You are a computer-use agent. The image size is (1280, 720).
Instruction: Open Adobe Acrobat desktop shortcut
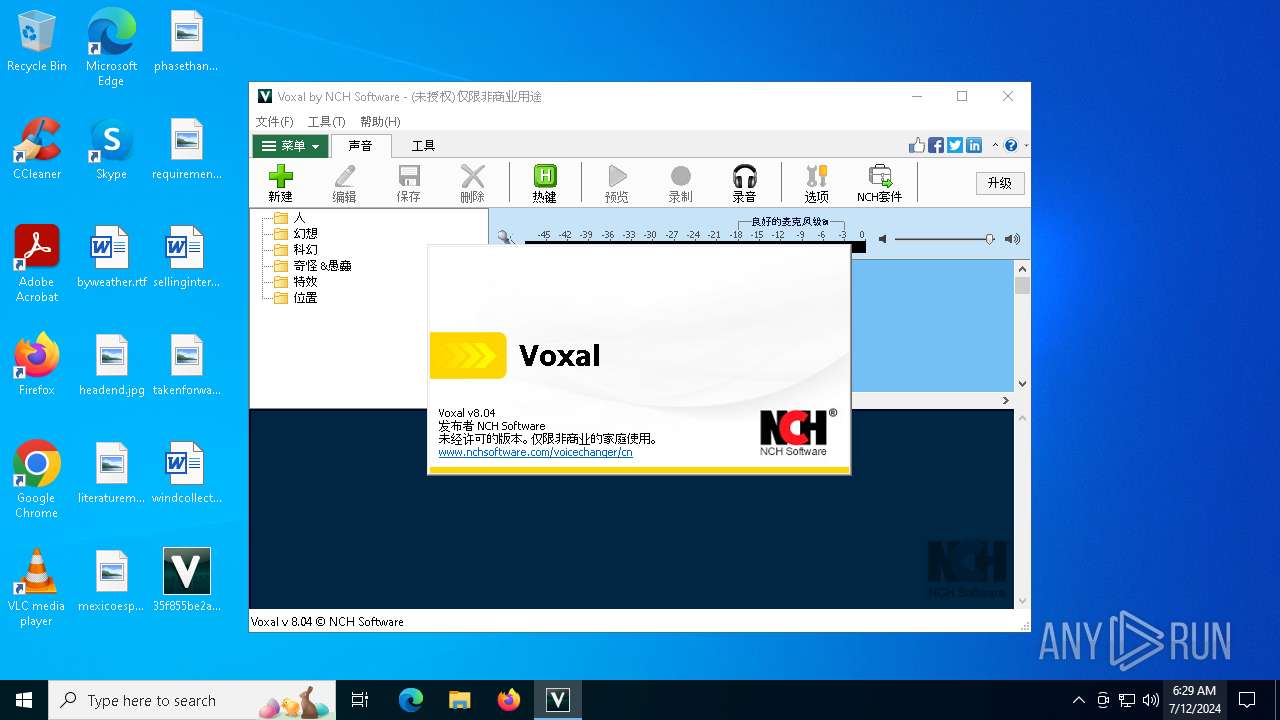point(37,264)
